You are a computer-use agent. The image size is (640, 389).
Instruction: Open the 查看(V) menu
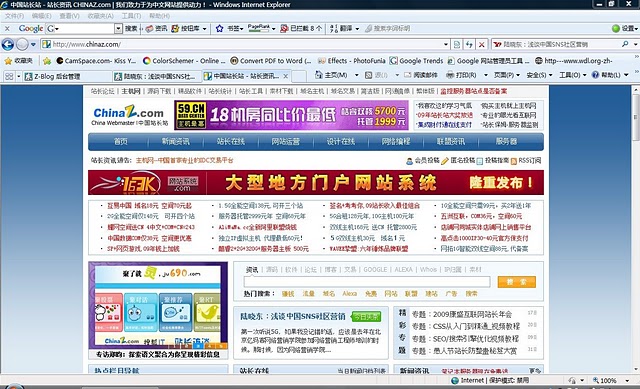[69, 16]
